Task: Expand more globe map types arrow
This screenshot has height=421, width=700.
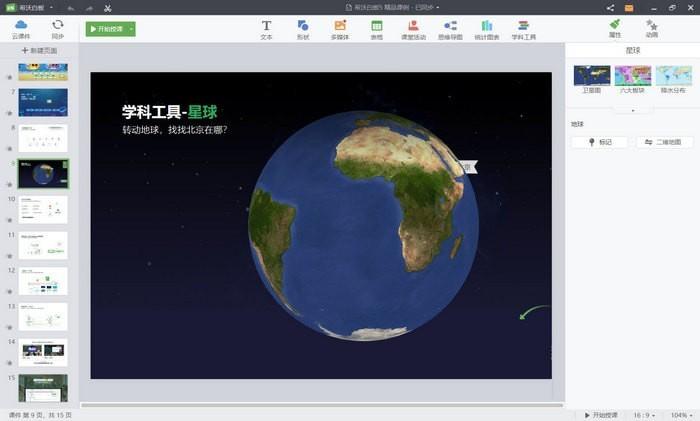Action: pyautogui.click(x=632, y=110)
